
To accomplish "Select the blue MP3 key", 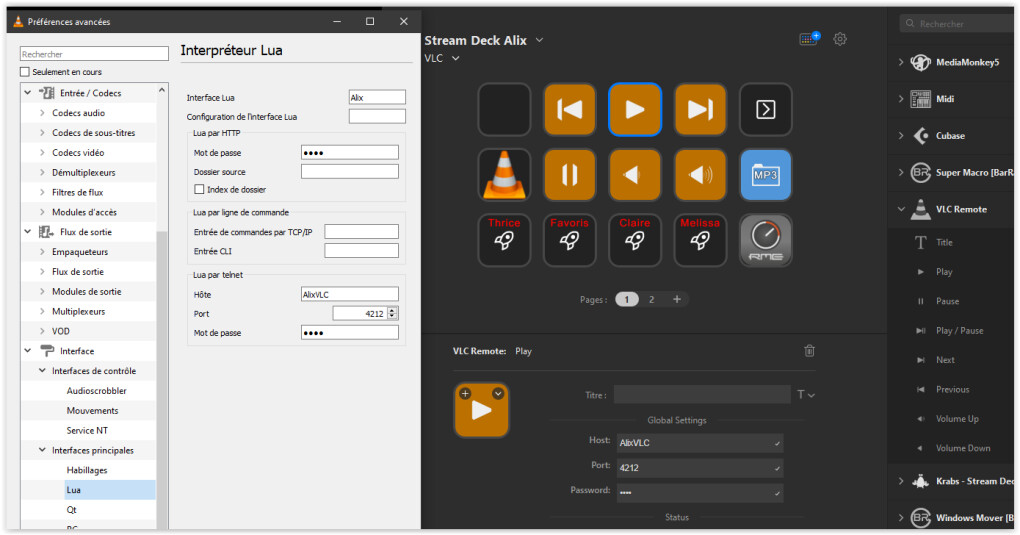I will (x=766, y=174).
